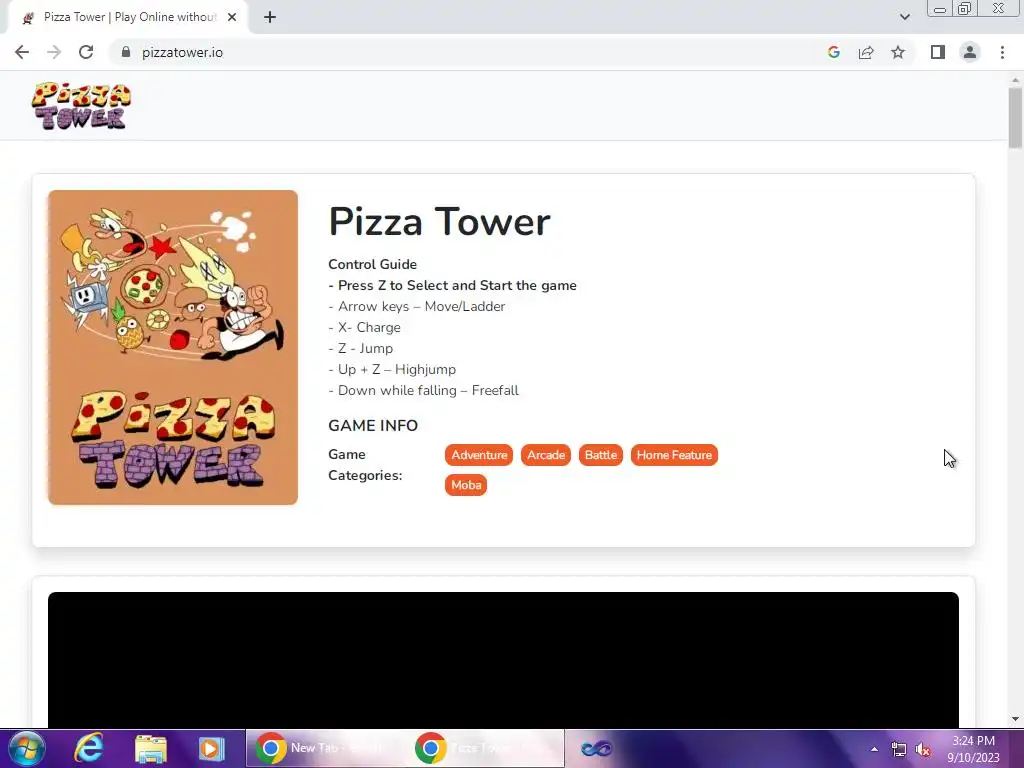Switch to Pizza Tower Chrome taskbar button
The height and width of the screenshot is (768, 1024).
485,748
